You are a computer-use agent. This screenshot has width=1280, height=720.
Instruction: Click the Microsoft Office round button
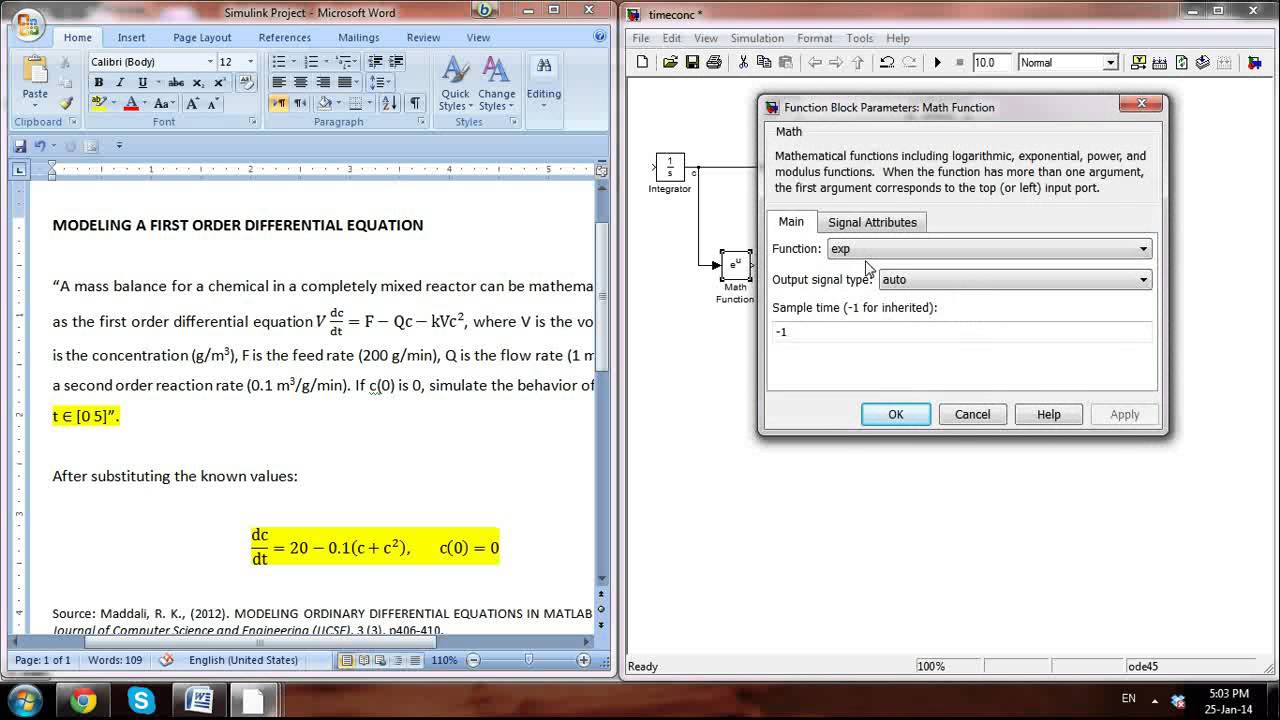pos(28,24)
